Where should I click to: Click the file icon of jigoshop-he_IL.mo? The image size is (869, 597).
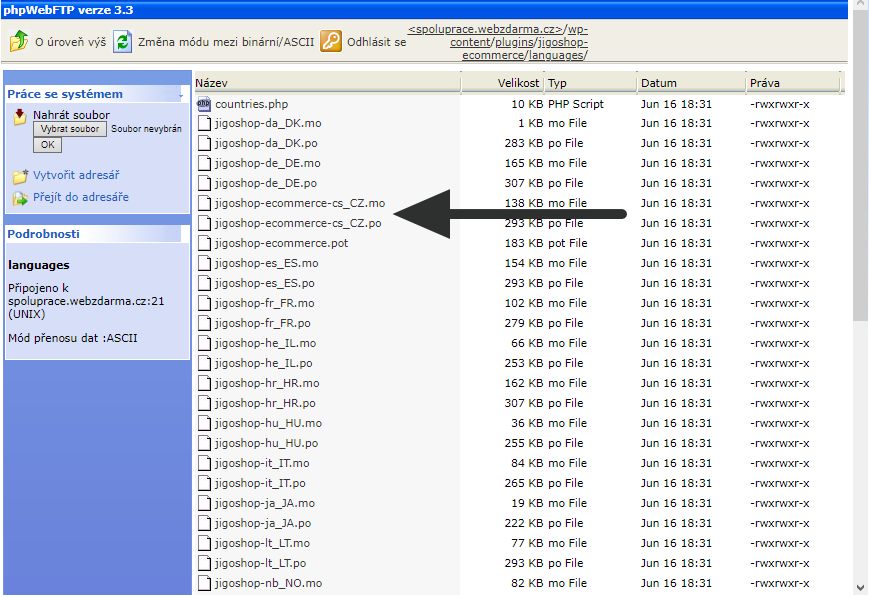tap(205, 343)
